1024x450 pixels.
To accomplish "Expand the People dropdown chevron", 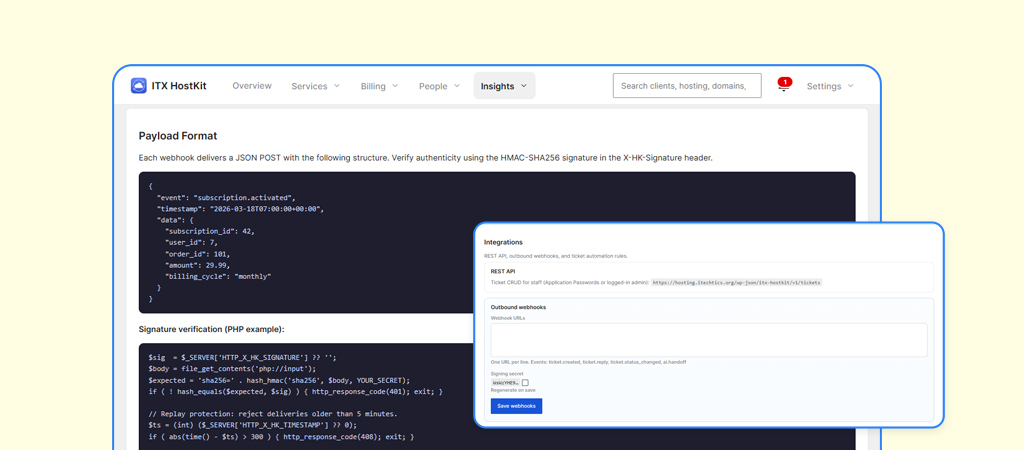I will click(456, 86).
